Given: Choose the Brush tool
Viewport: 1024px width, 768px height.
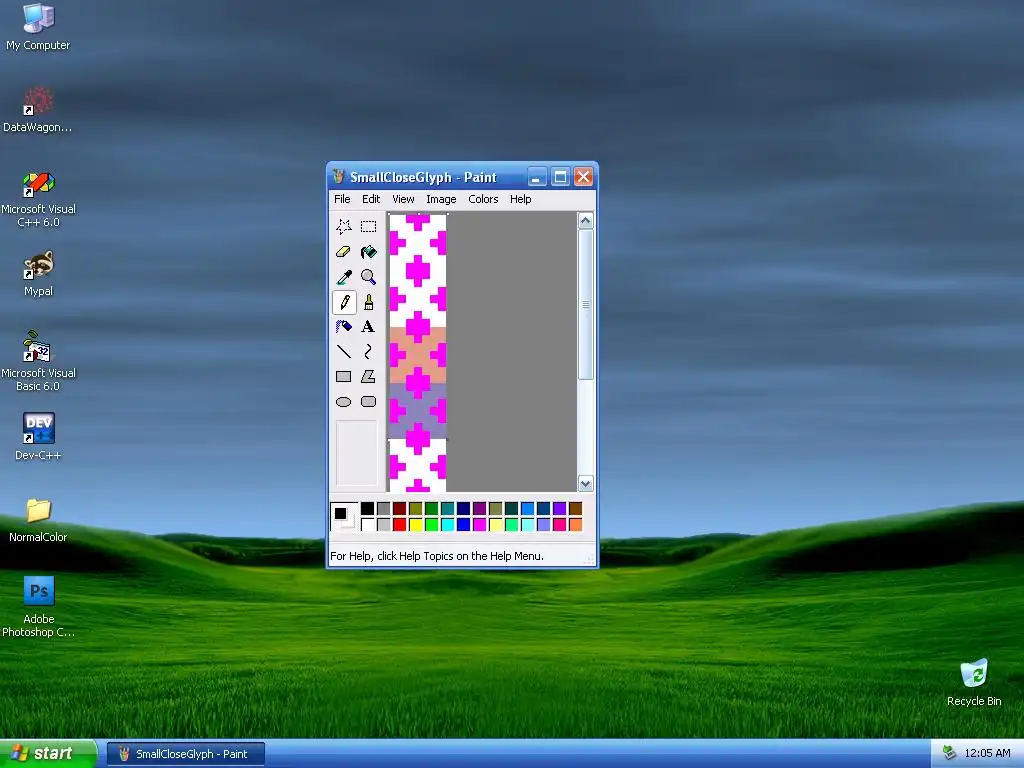Looking at the screenshot, I should (x=368, y=302).
